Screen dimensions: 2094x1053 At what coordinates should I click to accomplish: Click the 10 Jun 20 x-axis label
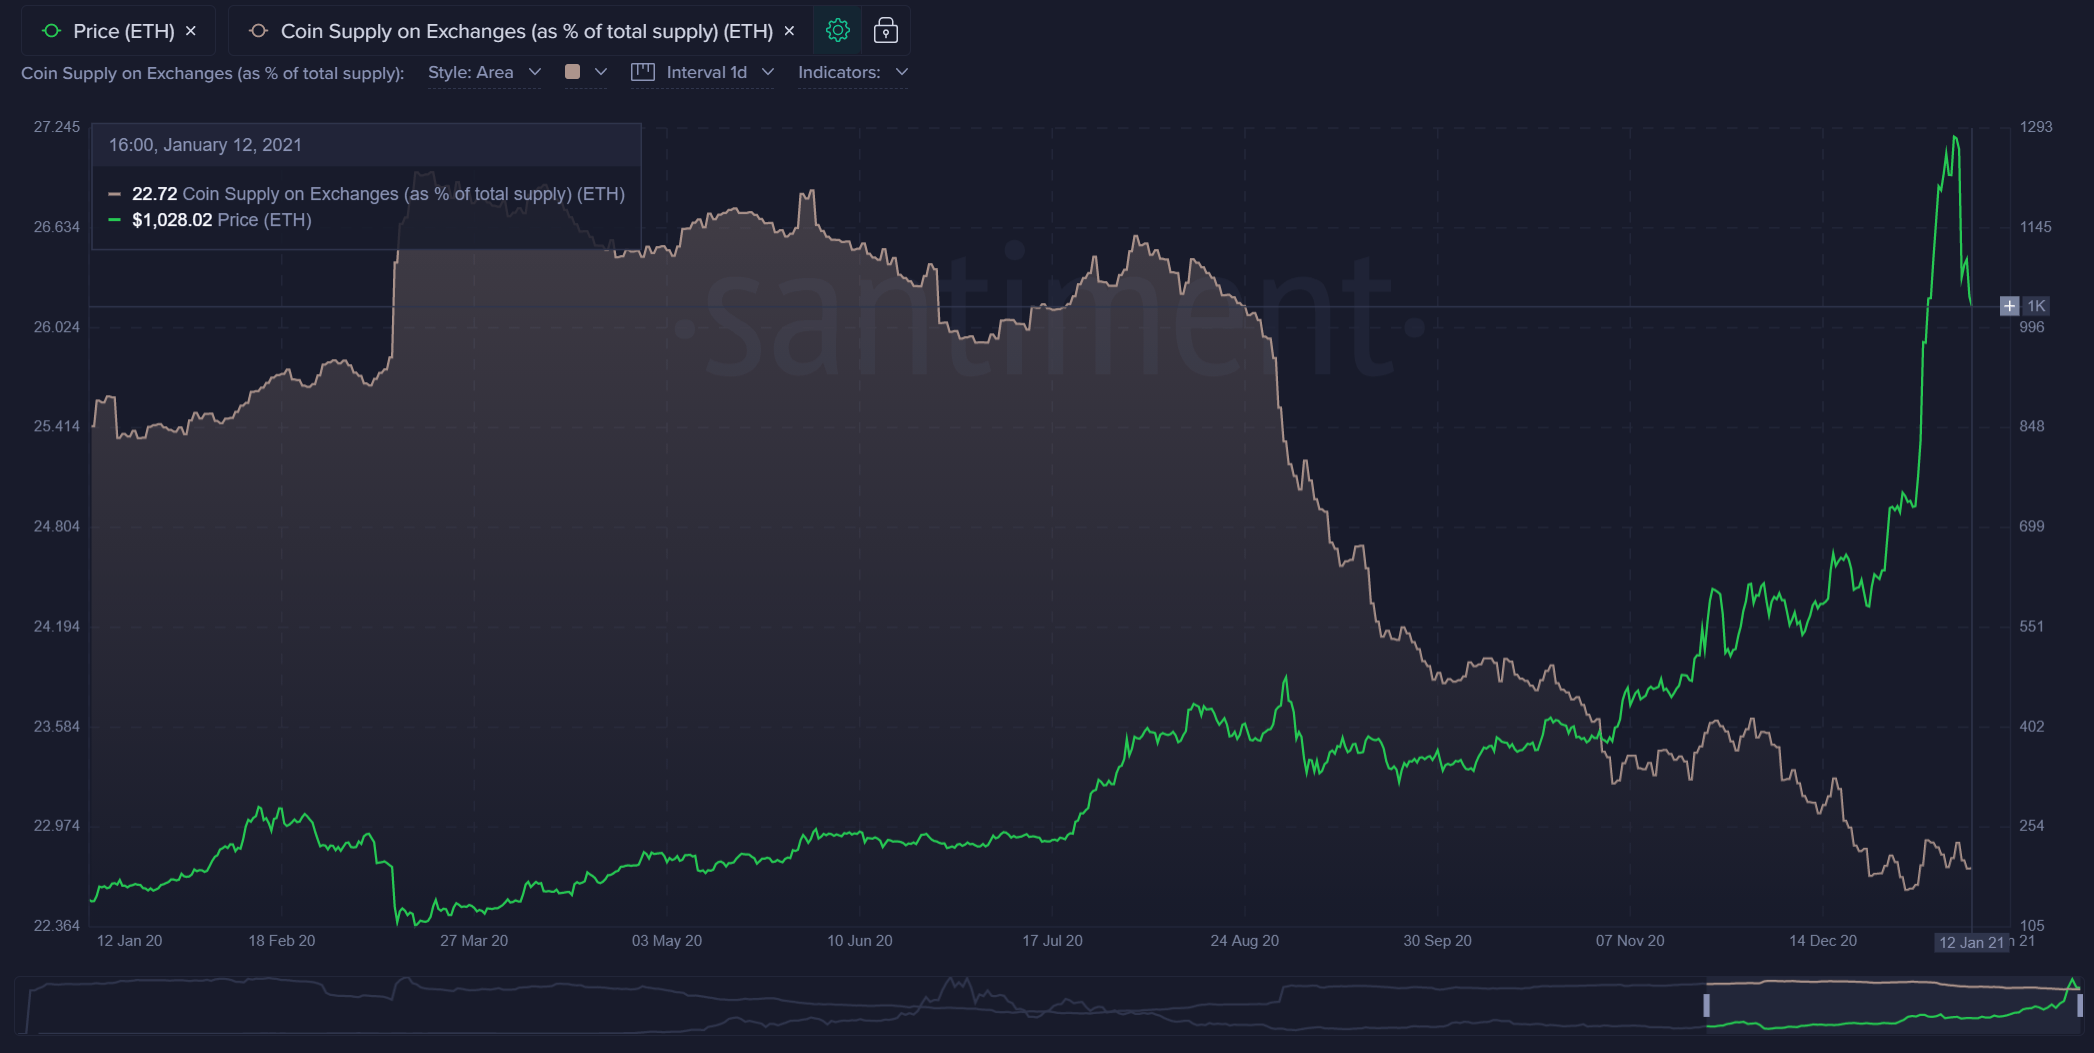click(x=860, y=941)
